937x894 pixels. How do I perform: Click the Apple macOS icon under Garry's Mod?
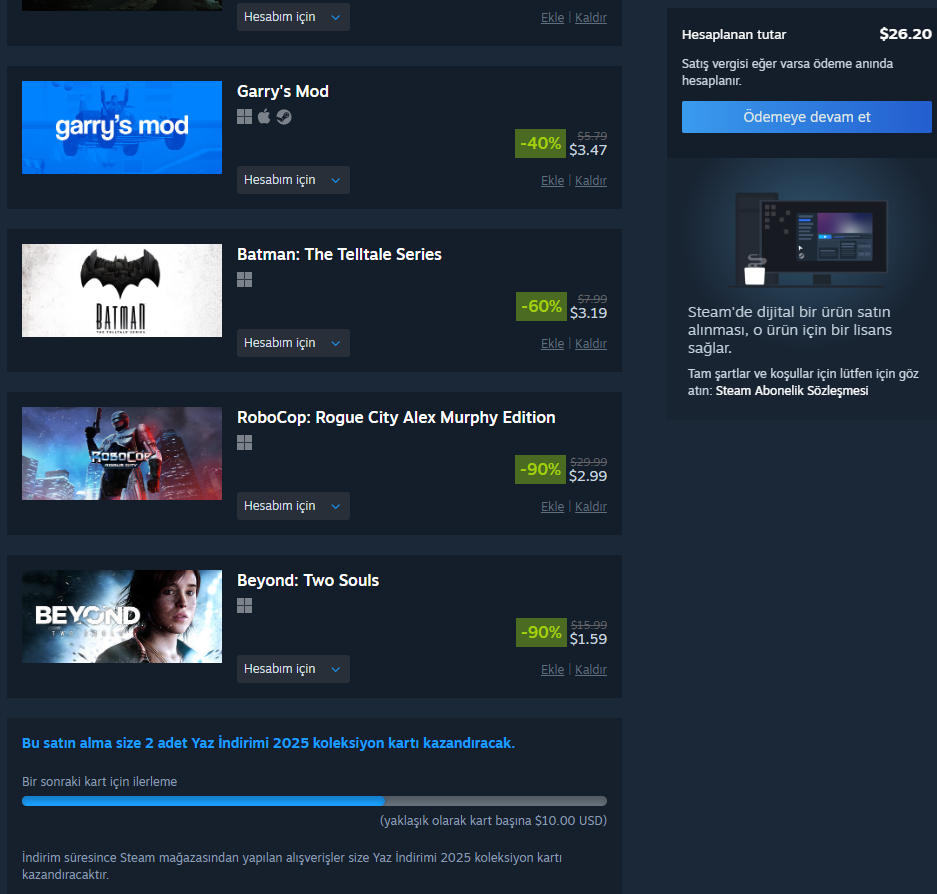[x=264, y=117]
